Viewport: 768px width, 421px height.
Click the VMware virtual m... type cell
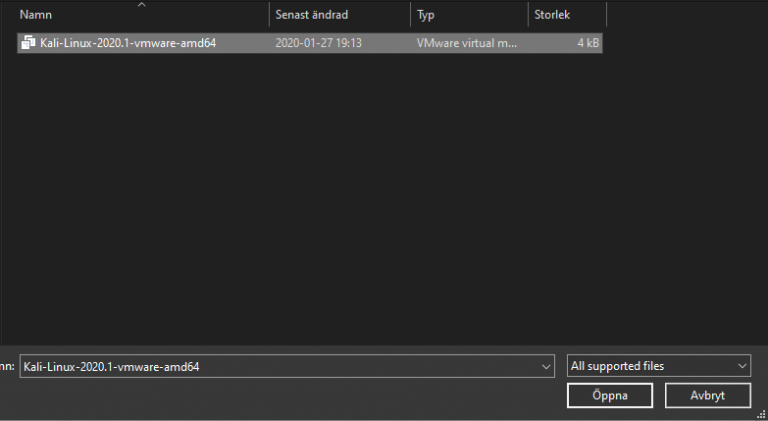coord(466,43)
